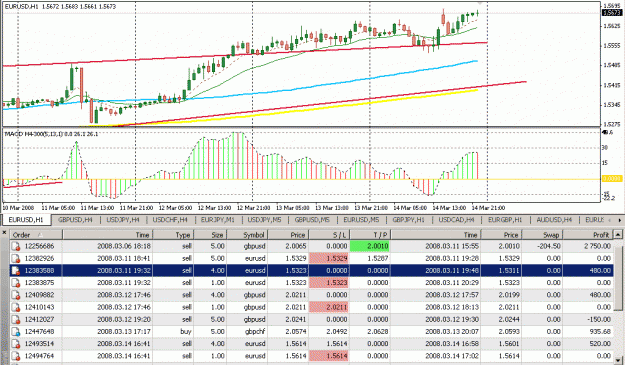
Task: Click the order icon beside 12383588
Action: point(16,271)
